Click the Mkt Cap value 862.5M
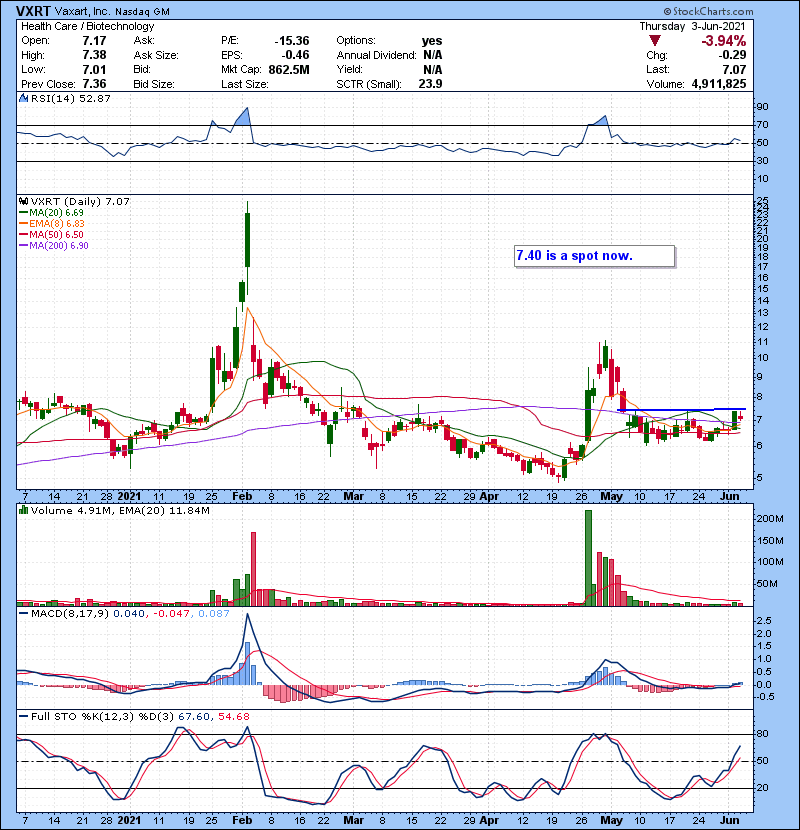Screen dimensions: 800x830 [x=289, y=69]
